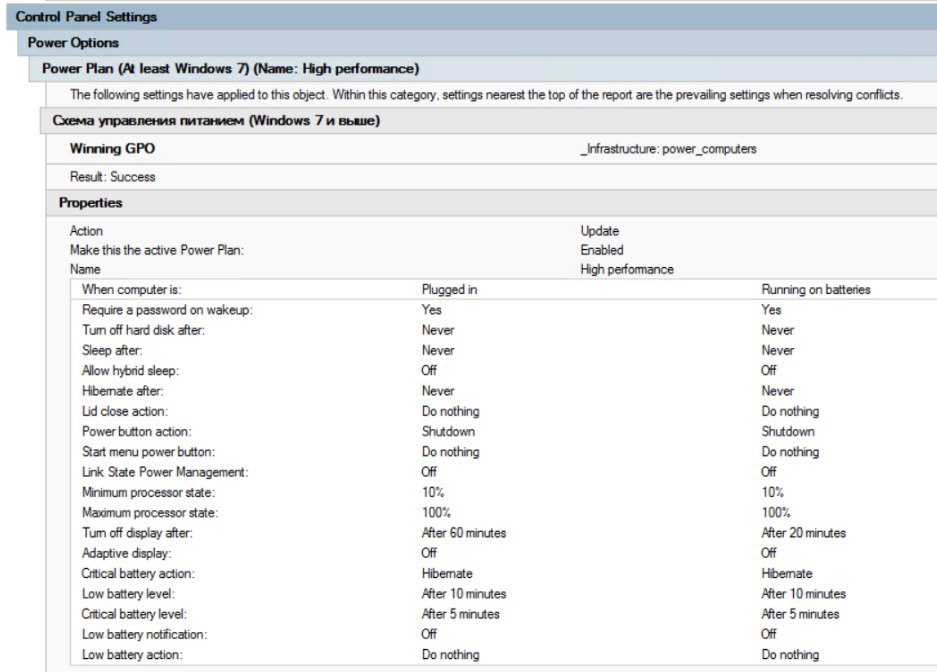
Task: Select Make this the active Power Plan label
Action: (157, 250)
